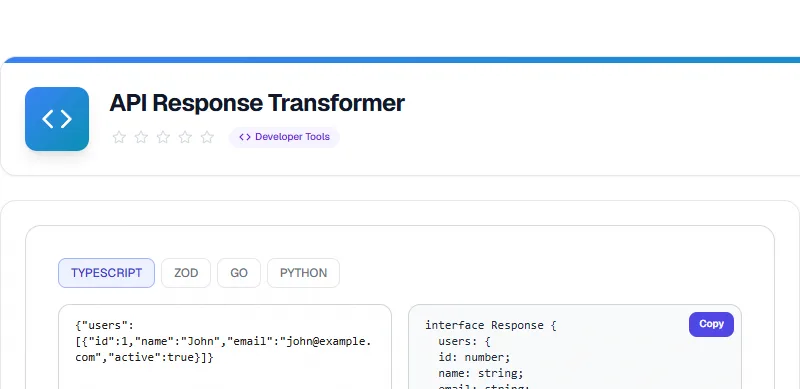Switch to the PYTHON tab
The height and width of the screenshot is (389, 800).
click(x=304, y=273)
